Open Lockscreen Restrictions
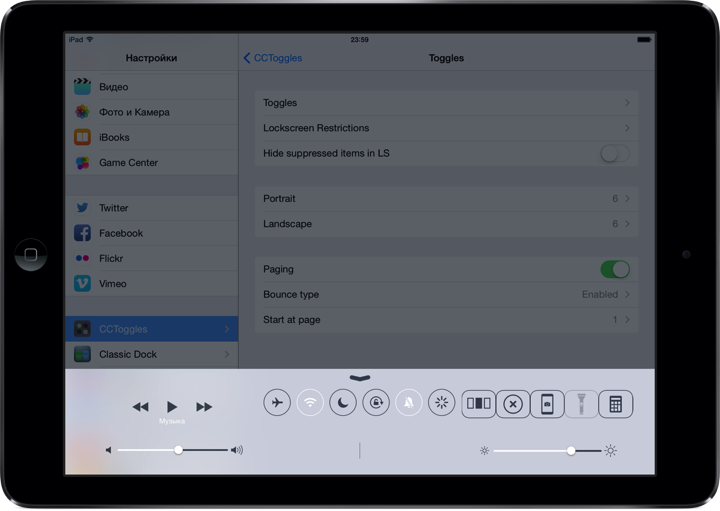Screen dimensions: 720x511 point(446,128)
